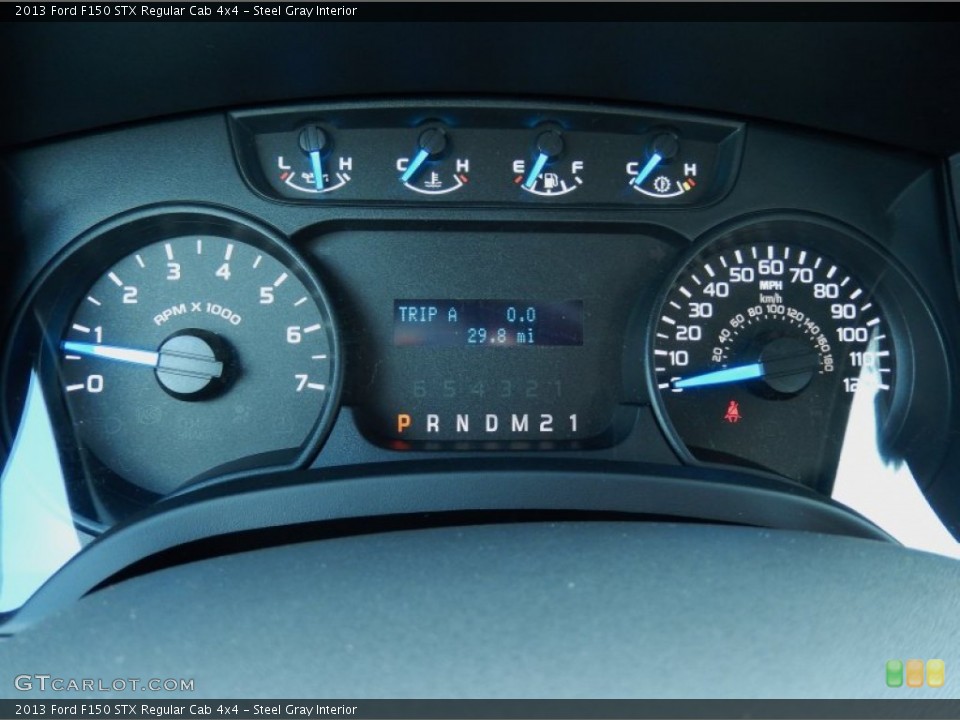Click the highlighted P gear indicator

click(x=403, y=423)
